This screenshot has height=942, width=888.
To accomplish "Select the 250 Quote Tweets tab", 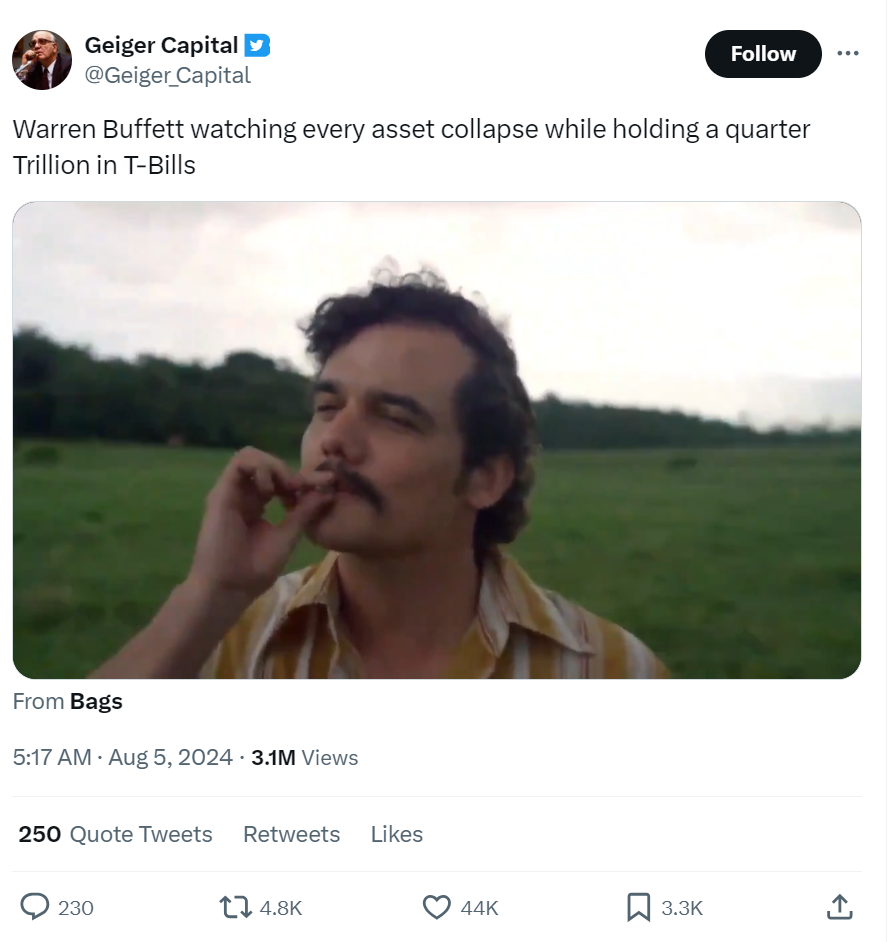I will point(115,834).
